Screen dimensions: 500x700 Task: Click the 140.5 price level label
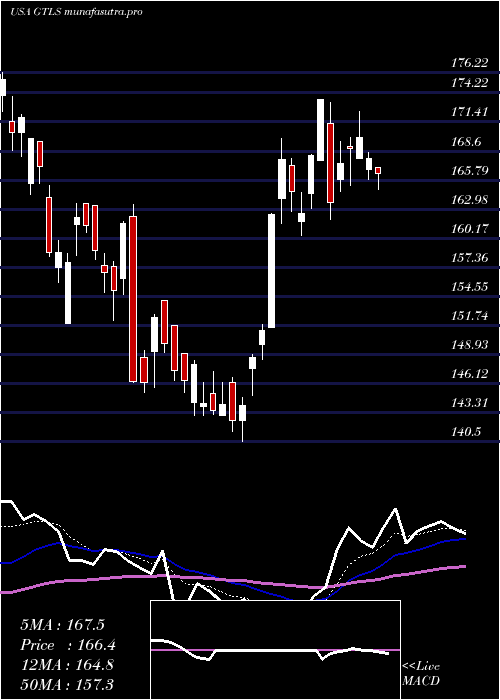[x=466, y=432]
